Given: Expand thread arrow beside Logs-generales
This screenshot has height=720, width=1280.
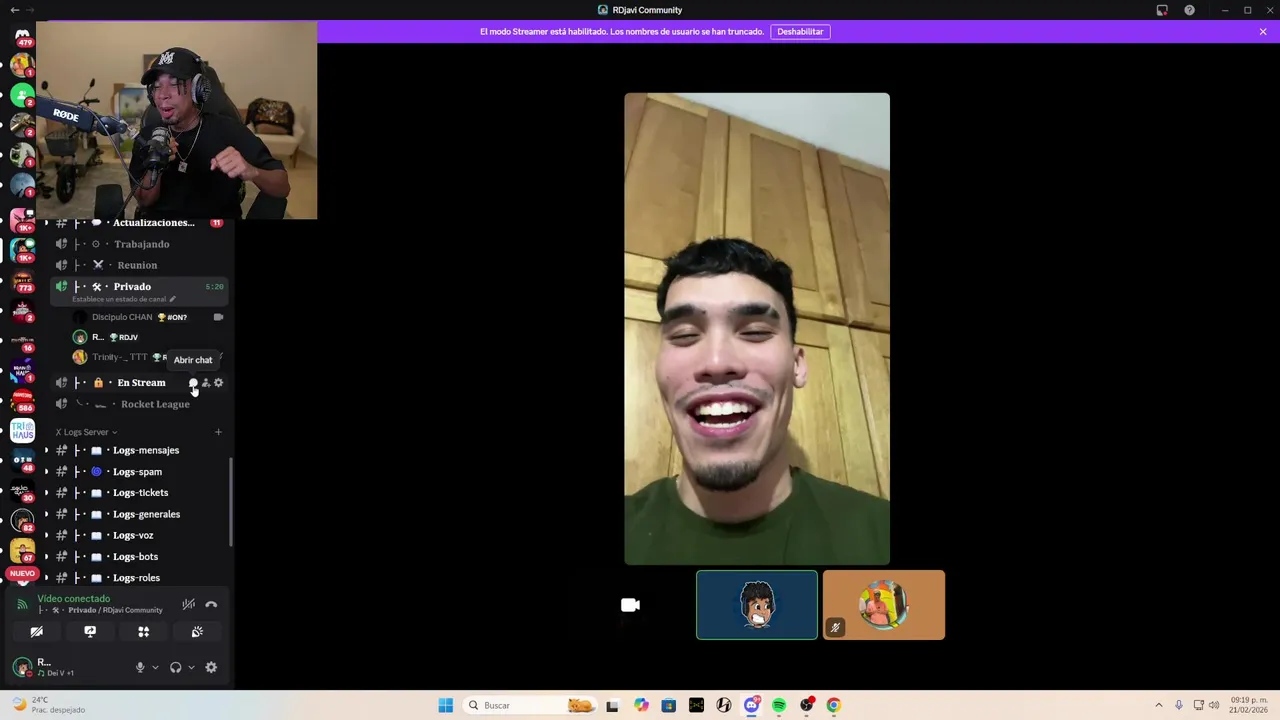Looking at the screenshot, I should [46, 514].
